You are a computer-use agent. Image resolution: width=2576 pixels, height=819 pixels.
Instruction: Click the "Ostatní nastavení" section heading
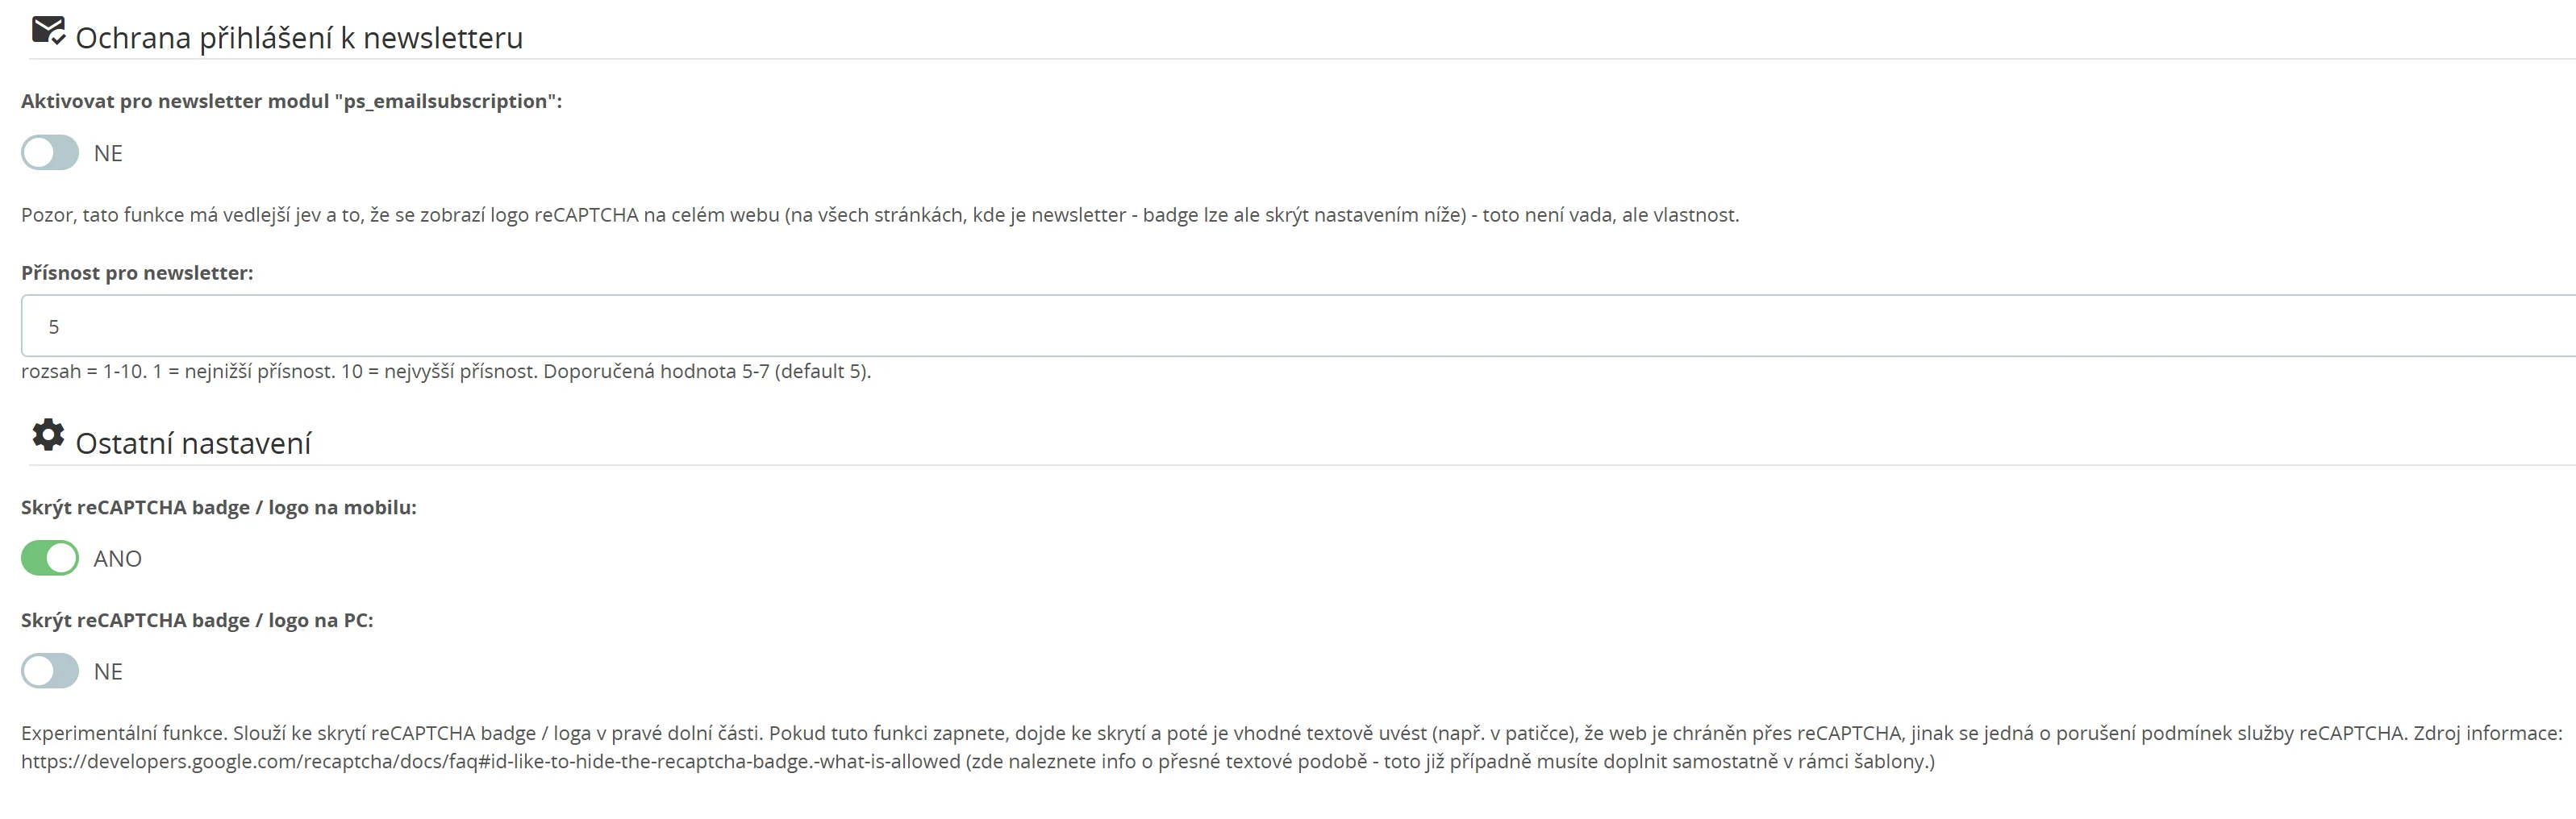[x=193, y=444]
